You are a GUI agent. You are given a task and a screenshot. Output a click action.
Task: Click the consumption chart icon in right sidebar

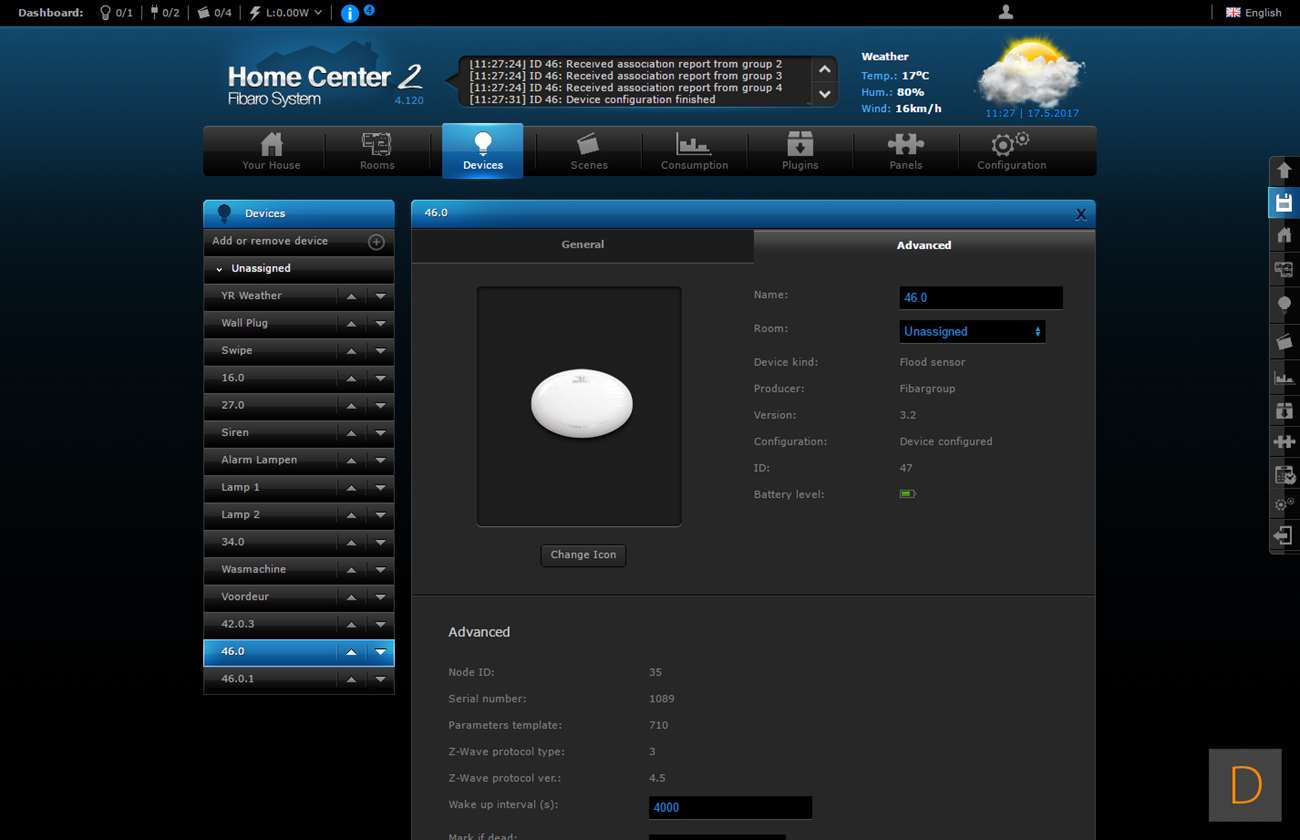1284,376
